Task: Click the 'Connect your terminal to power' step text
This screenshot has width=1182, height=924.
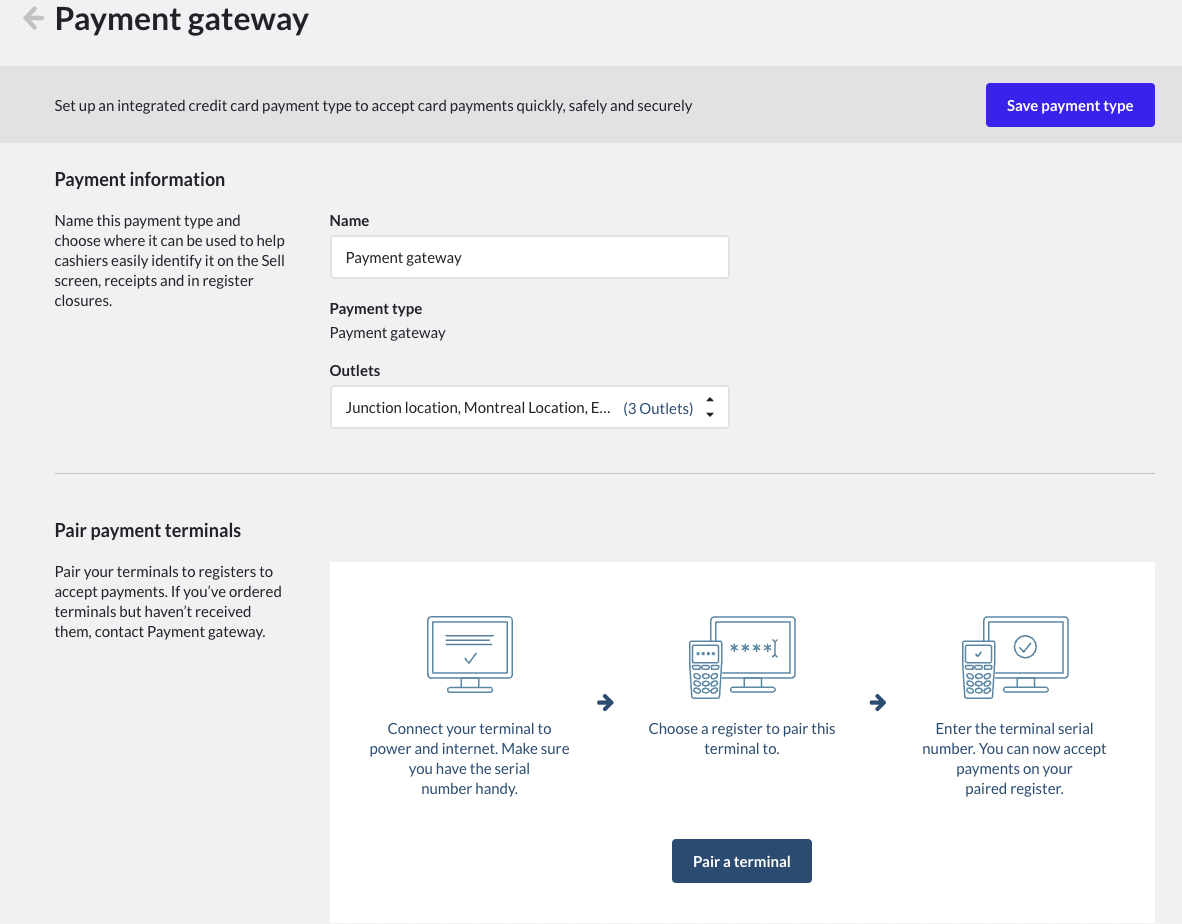Action: [x=469, y=758]
